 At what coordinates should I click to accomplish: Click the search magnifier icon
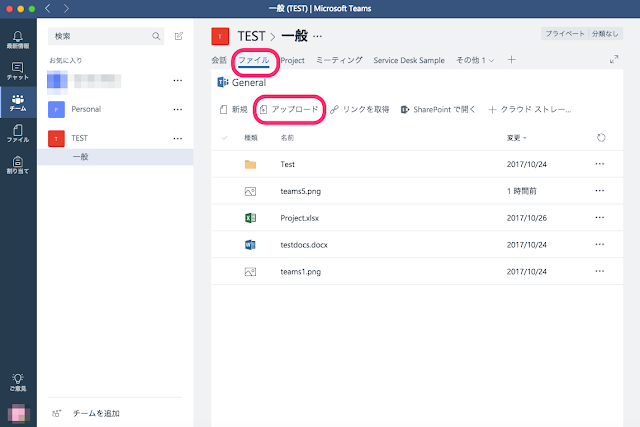[x=156, y=36]
